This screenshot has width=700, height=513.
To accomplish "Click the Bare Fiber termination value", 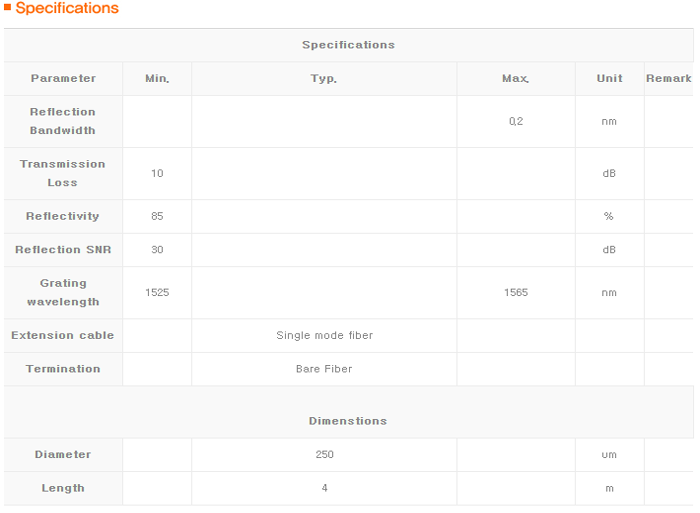I will pyautogui.click(x=324, y=369).
